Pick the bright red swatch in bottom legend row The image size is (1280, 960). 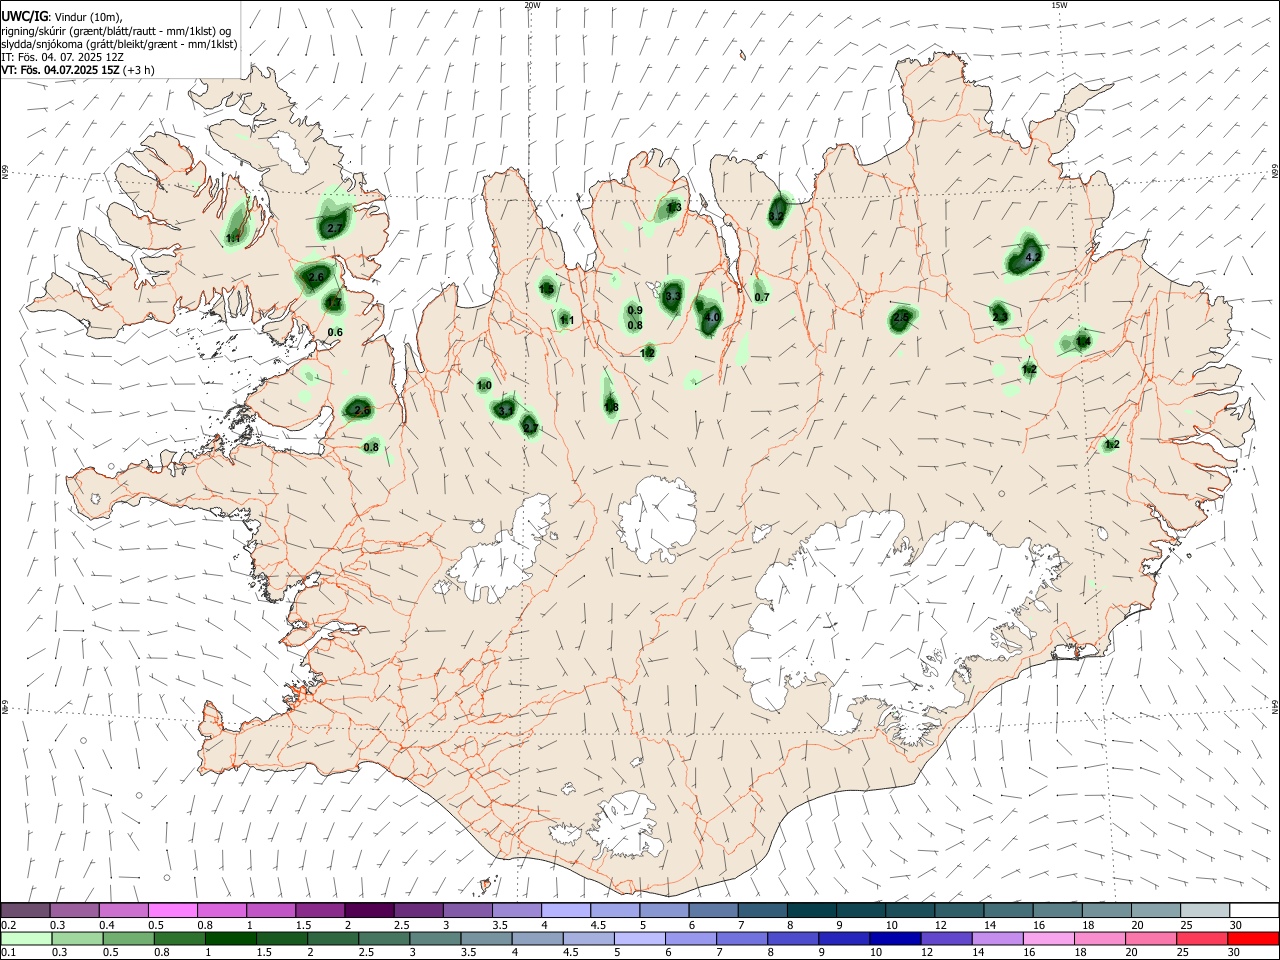[1253, 938]
